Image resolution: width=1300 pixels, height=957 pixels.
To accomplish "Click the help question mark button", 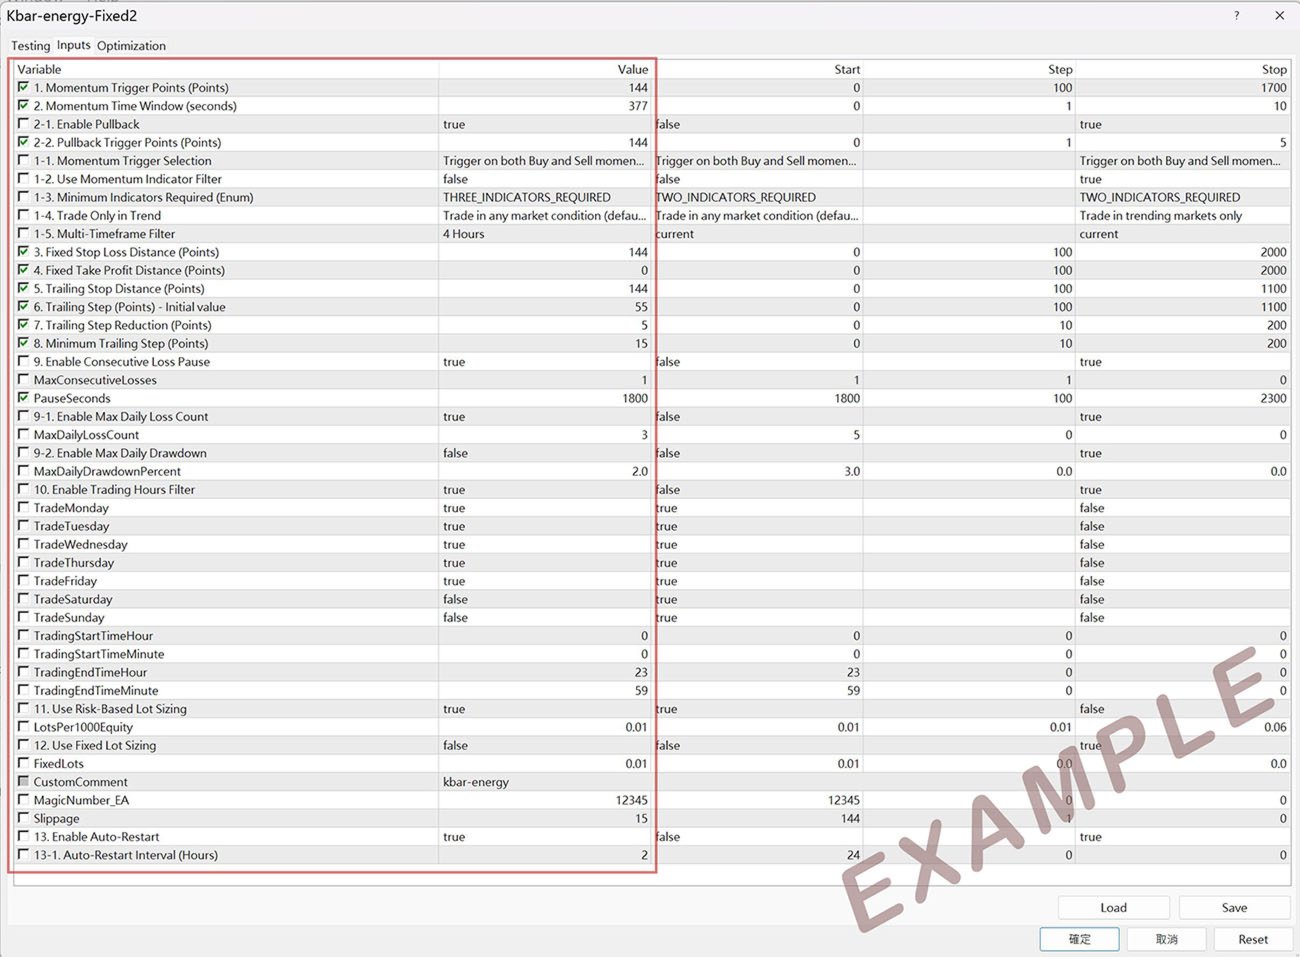I will pyautogui.click(x=1236, y=16).
